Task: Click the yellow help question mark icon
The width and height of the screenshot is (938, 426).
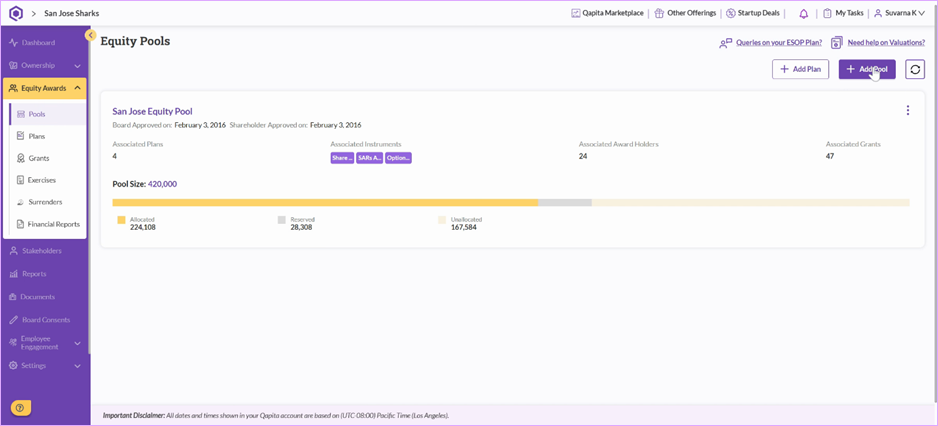Action: tap(20, 408)
